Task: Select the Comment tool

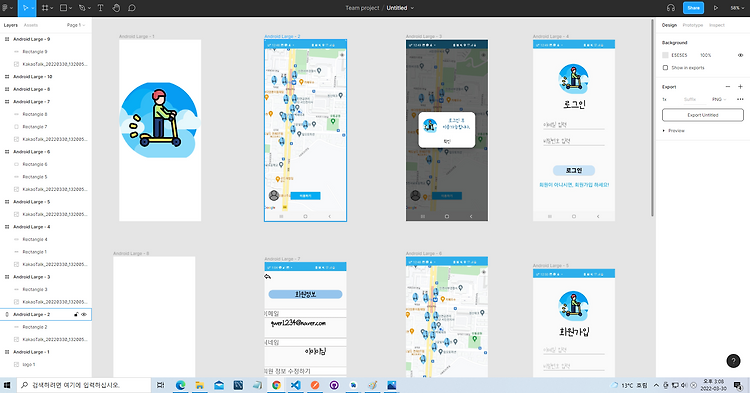Action: (132, 8)
